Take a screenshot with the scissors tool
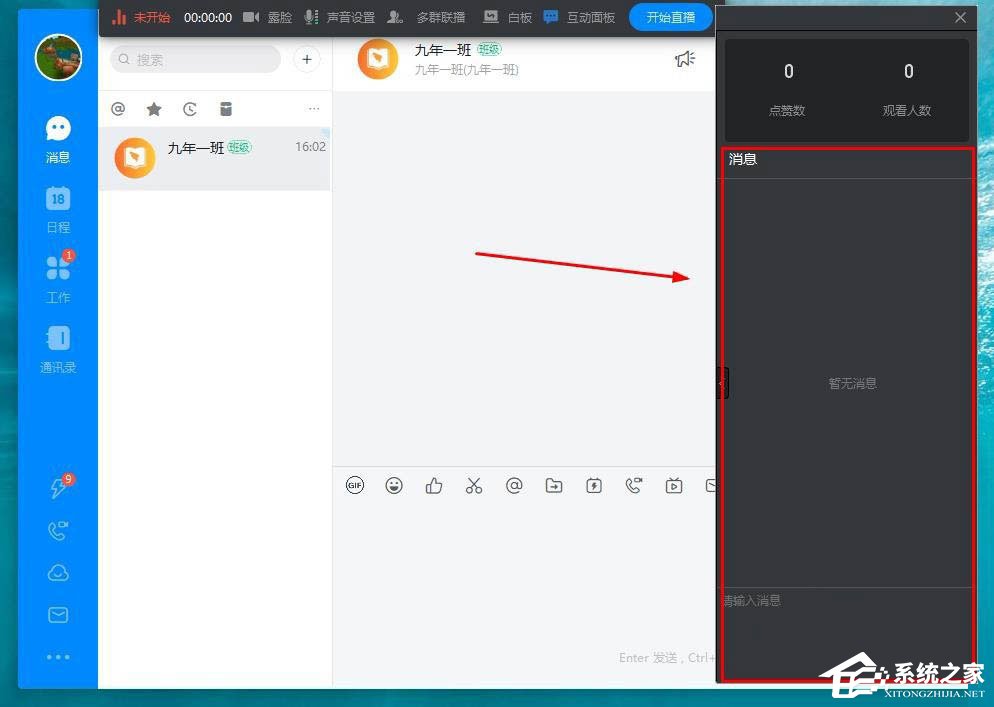This screenshot has width=994, height=707. pyautogui.click(x=474, y=485)
